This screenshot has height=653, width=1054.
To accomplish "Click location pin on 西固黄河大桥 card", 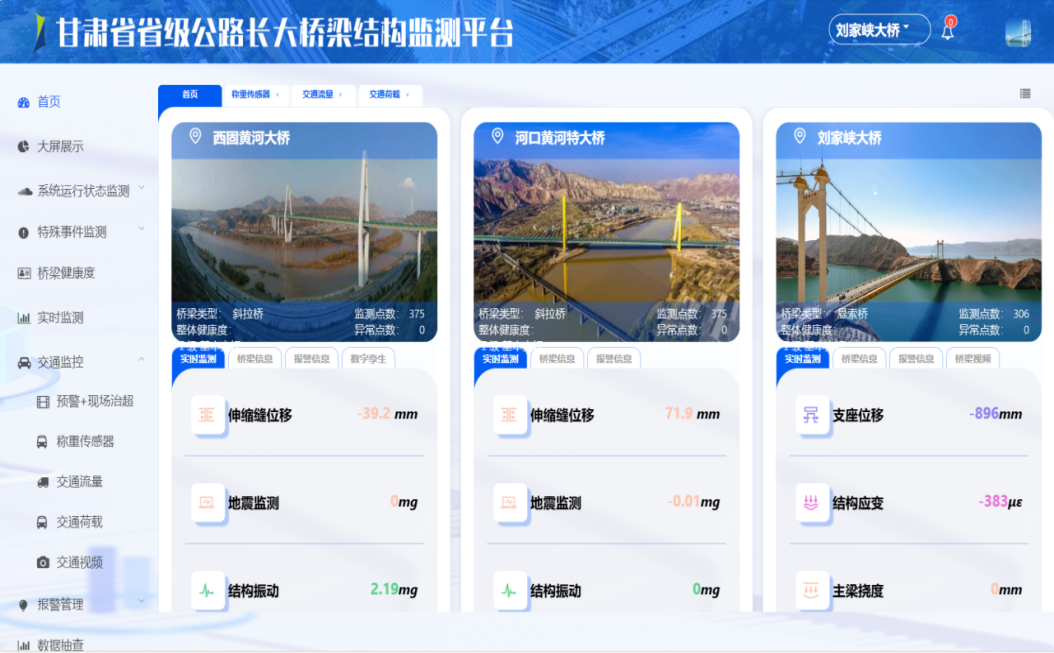I will click(195, 137).
